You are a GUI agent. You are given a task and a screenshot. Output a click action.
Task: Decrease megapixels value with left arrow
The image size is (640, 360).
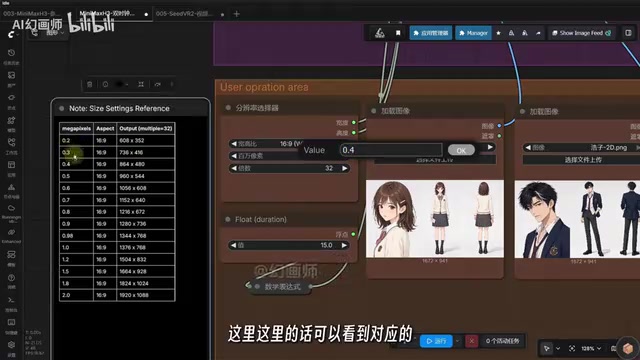click(234, 156)
